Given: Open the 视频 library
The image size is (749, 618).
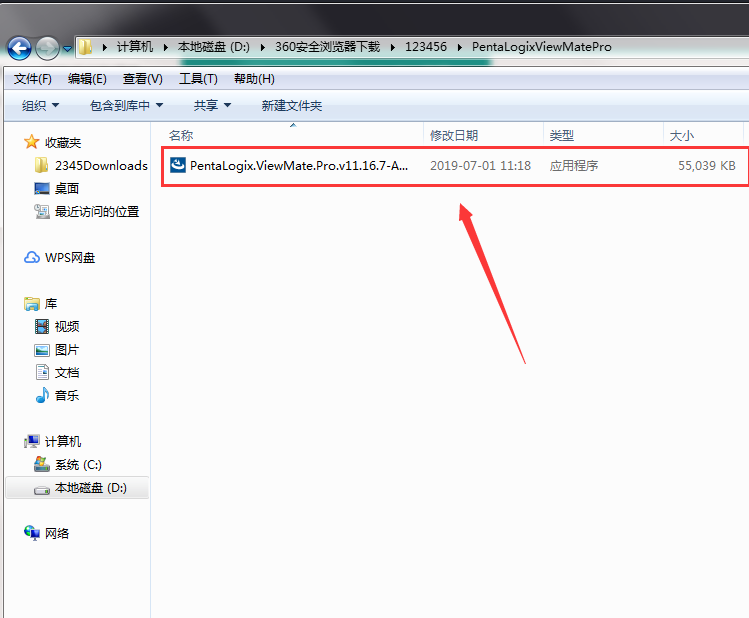Looking at the screenshot, I should pos(67,327).
